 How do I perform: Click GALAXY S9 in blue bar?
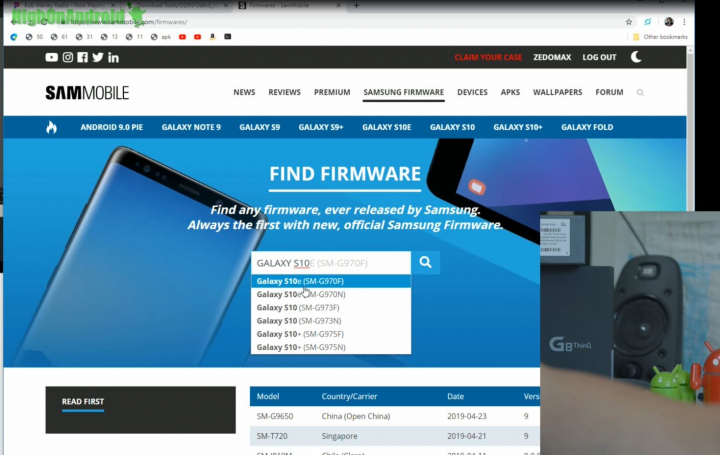259,127
